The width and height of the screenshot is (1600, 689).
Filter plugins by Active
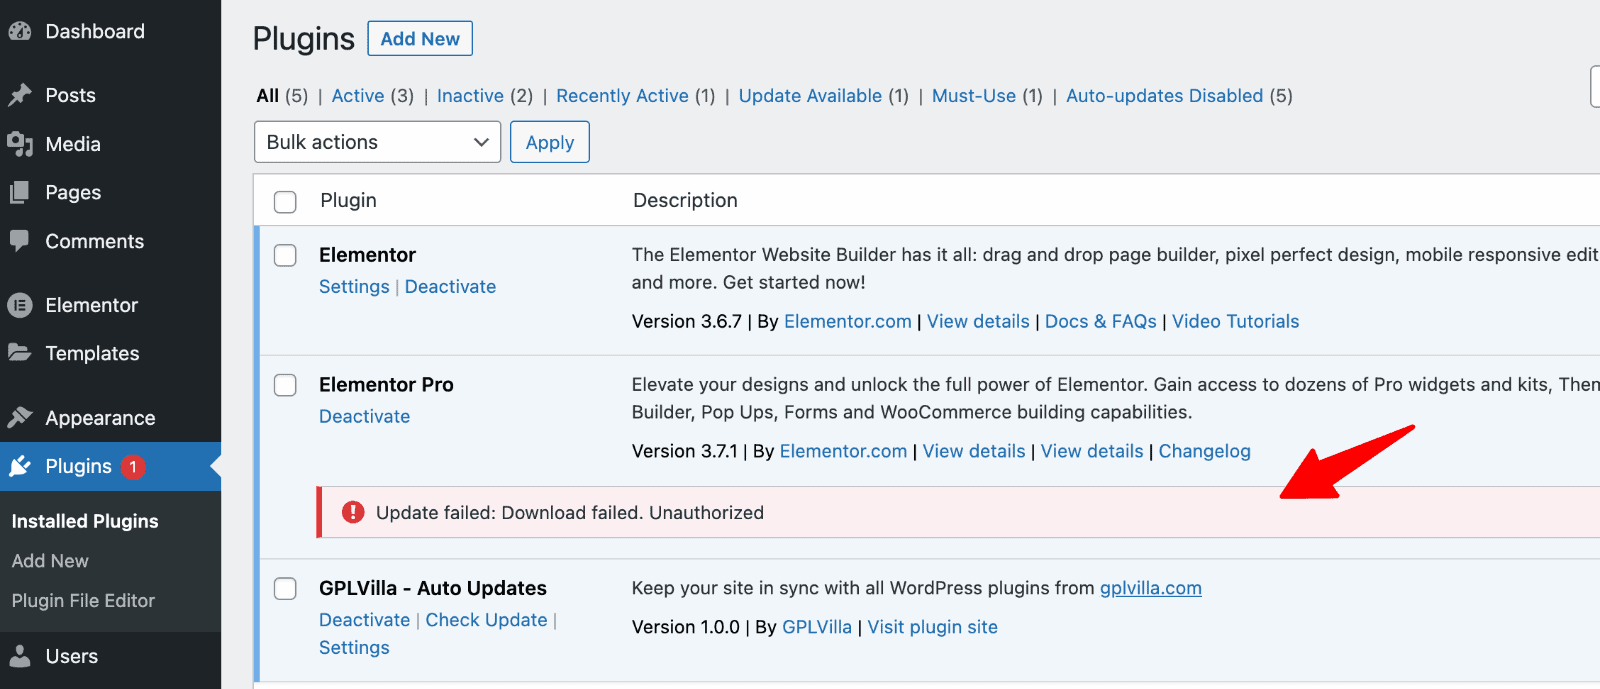click(358, 96)
